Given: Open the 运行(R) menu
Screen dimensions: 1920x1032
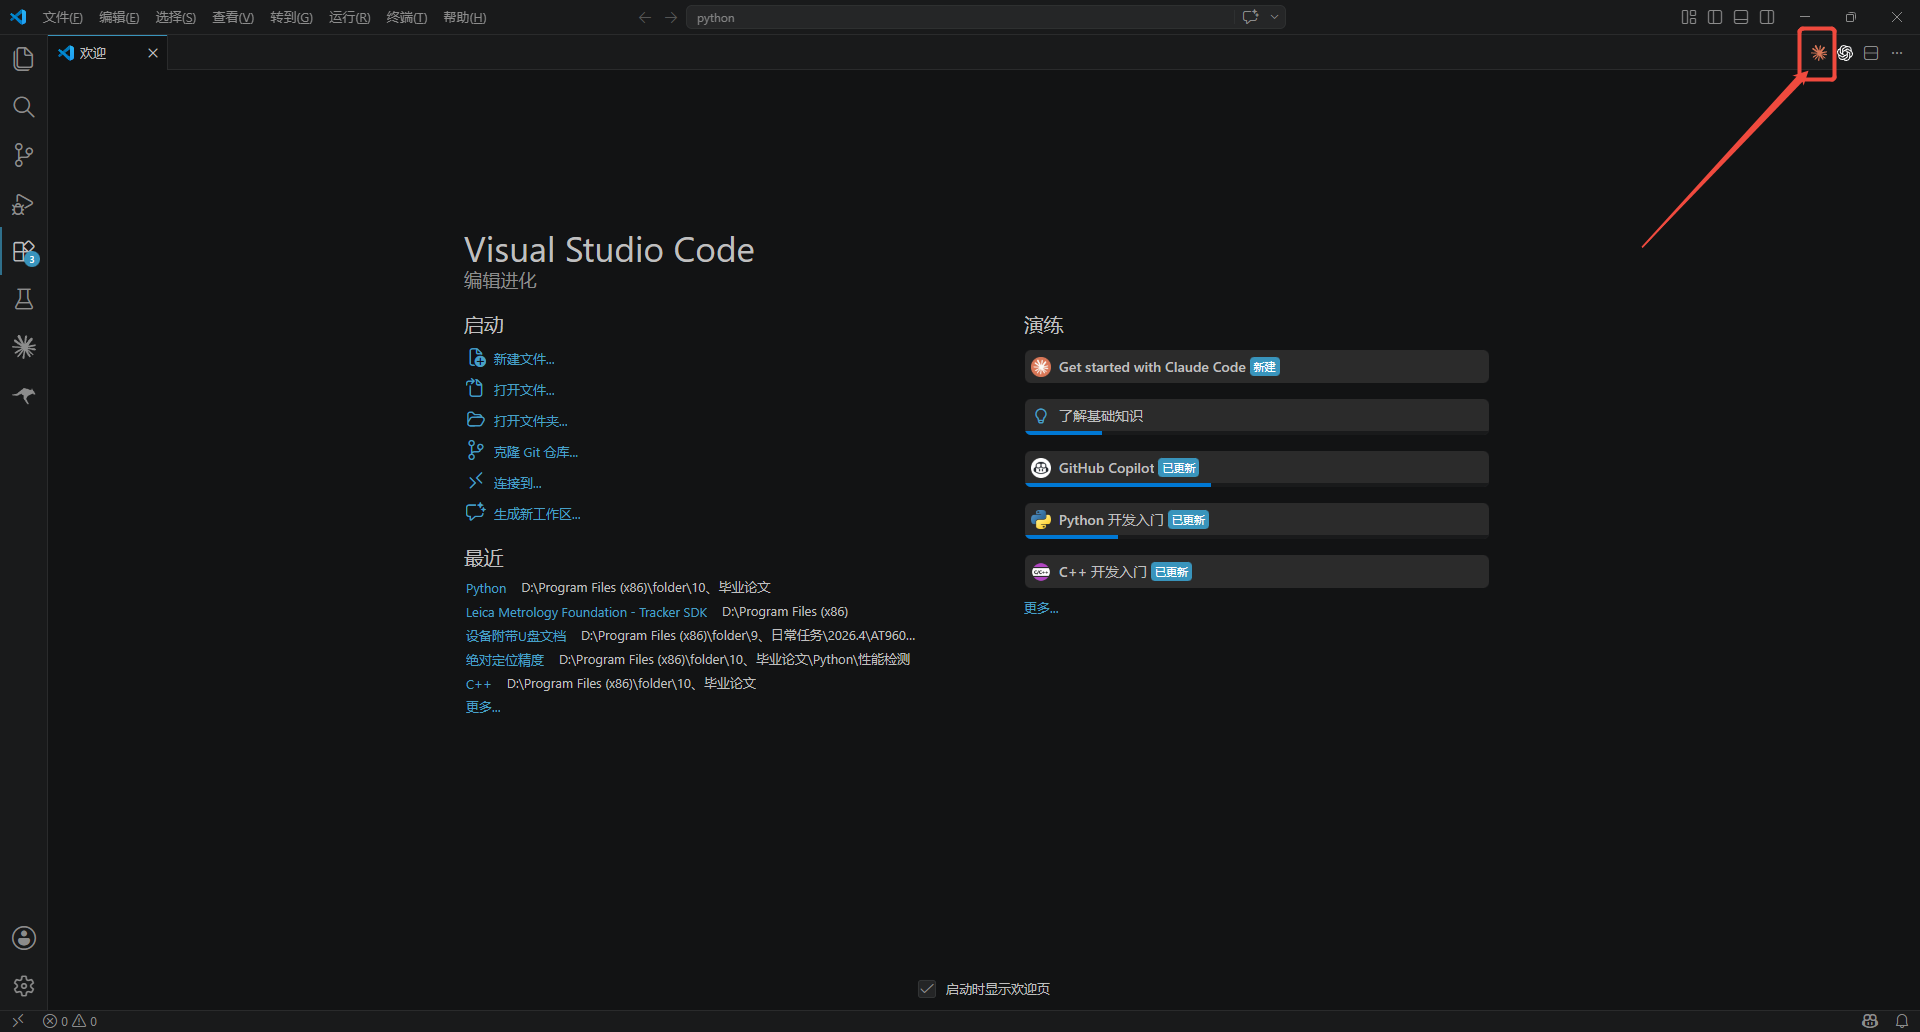Looking at the screenshot, I should [350, 17].
